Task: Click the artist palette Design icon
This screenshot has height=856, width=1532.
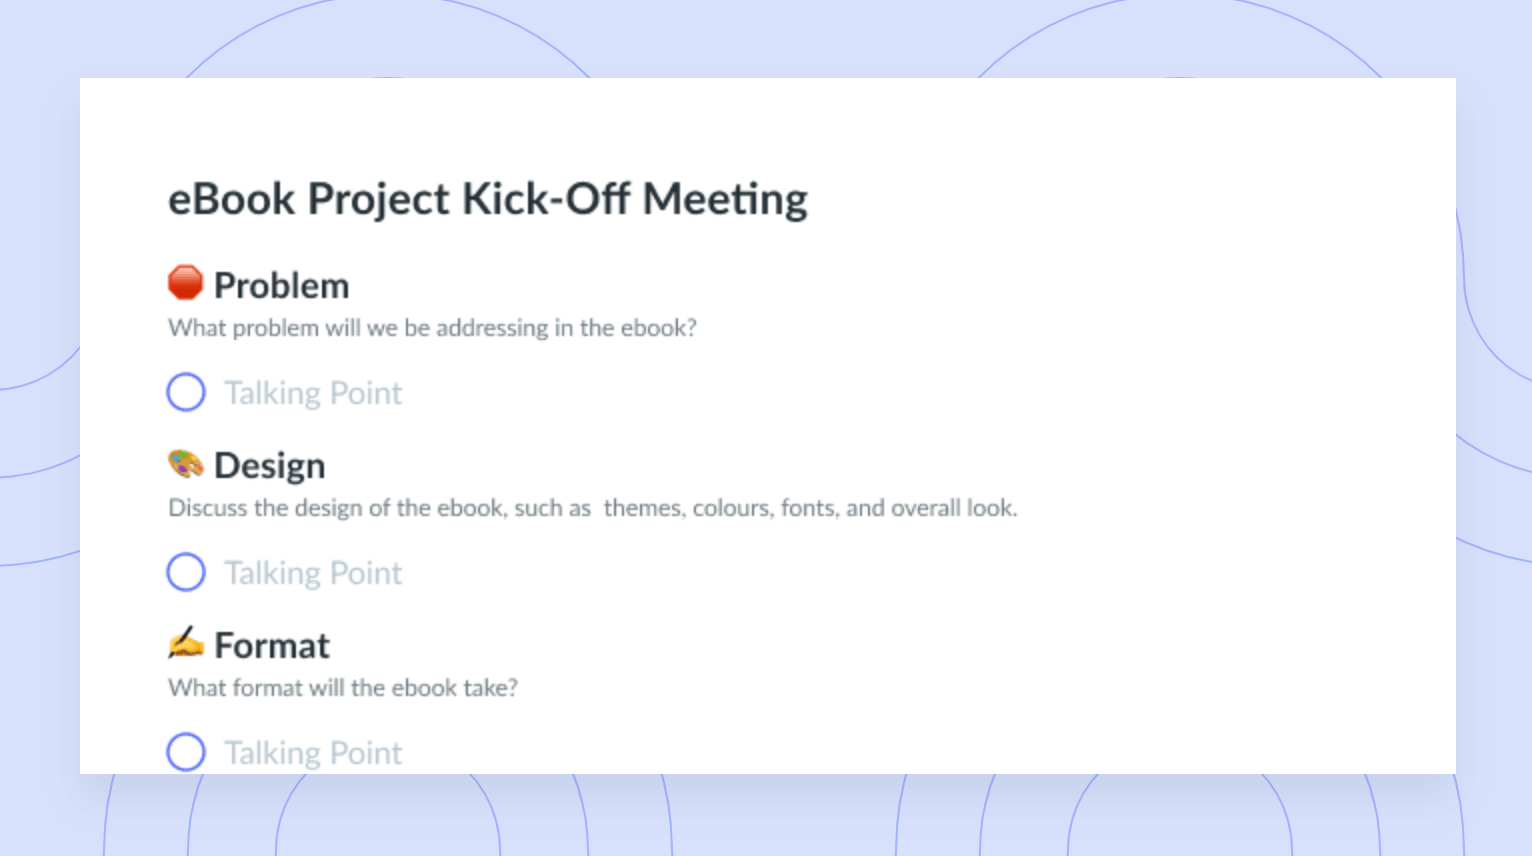Action: tap(185, 464)
